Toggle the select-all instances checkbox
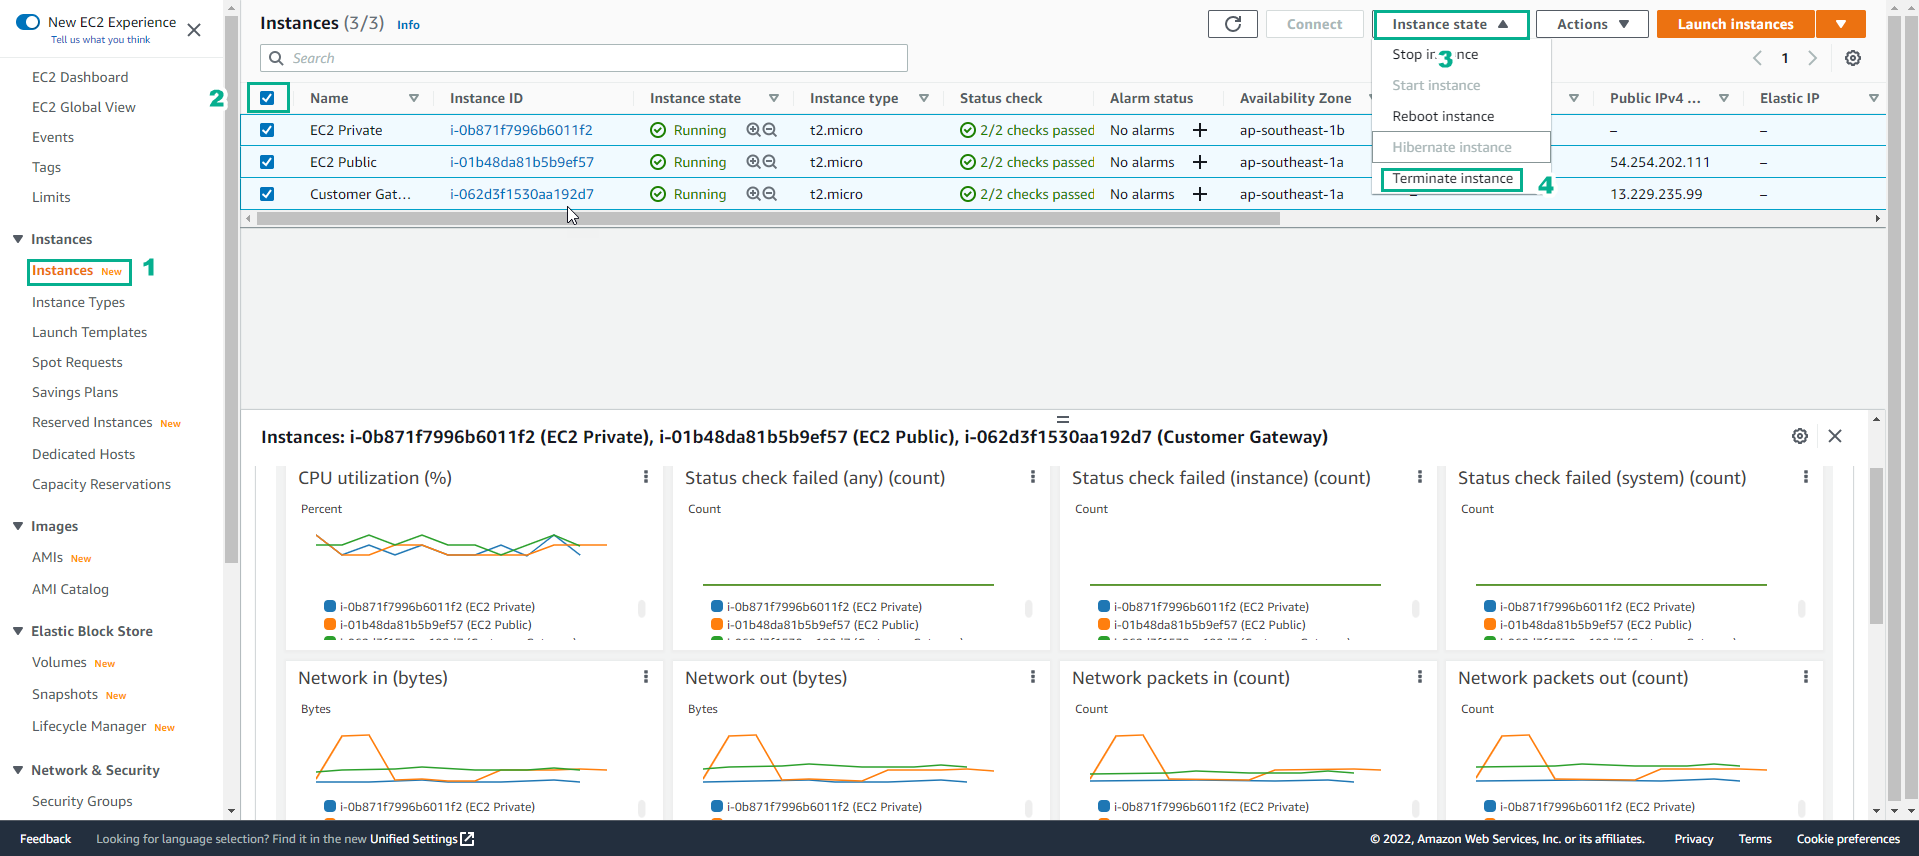Viewport: 1919px width, 856px height. pyautogui.click(x=267, y=98)
